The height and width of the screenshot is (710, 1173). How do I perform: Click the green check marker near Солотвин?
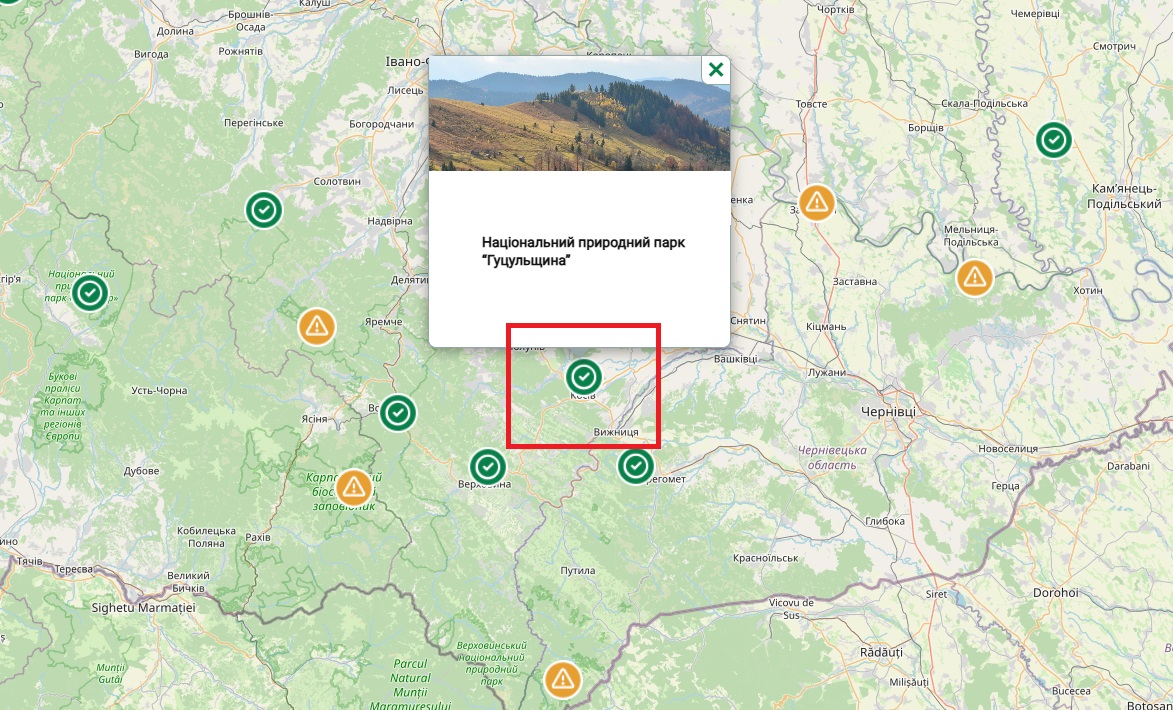pos(264,210)
